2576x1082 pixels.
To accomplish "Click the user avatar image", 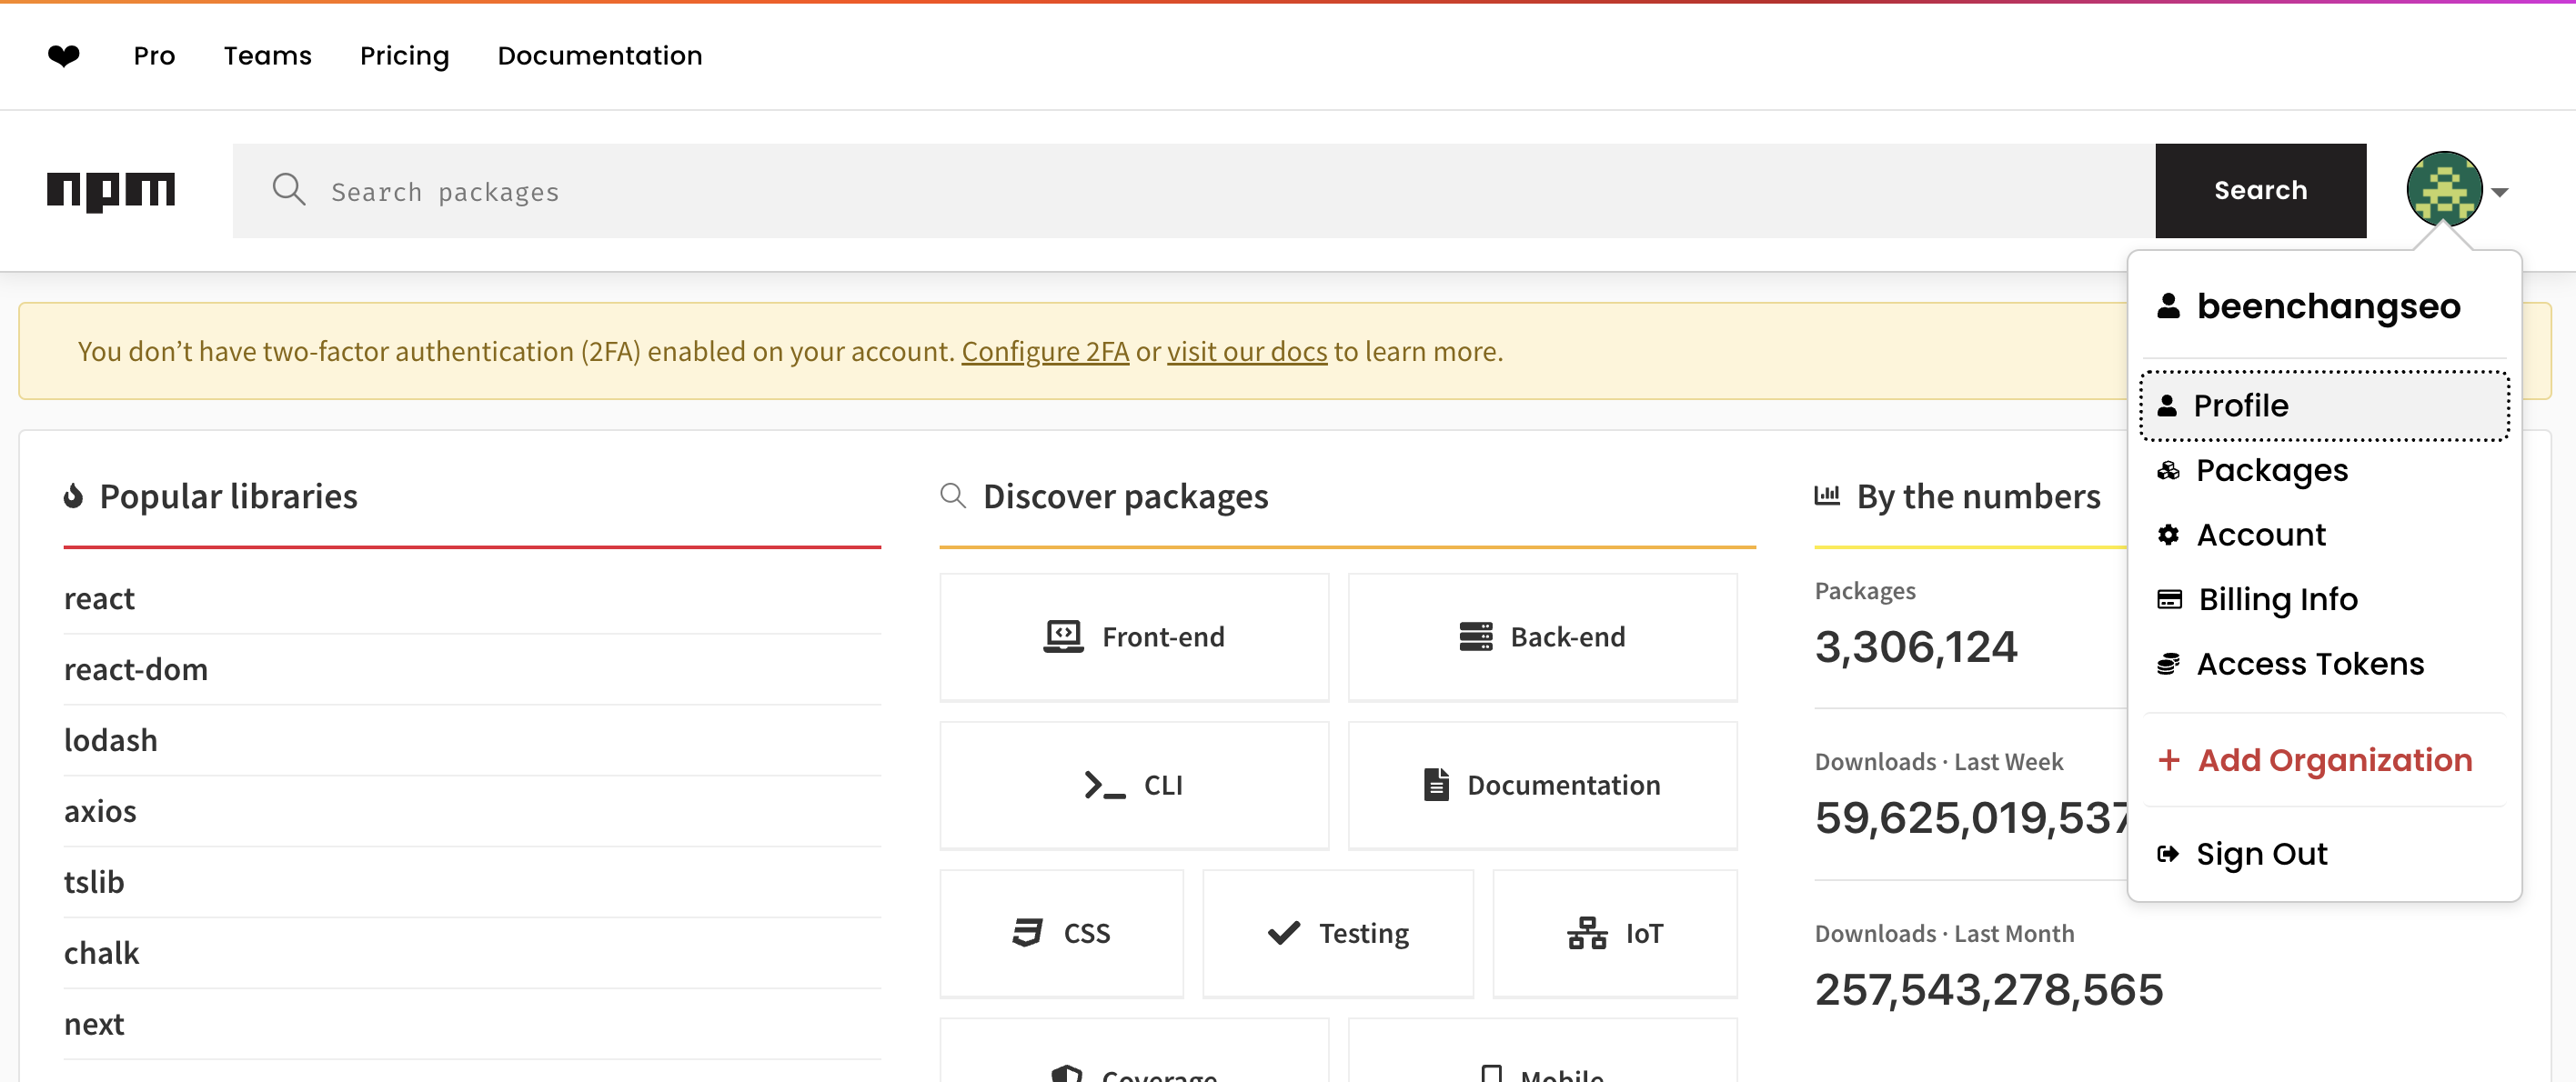I will click(x=2443, y=190).
